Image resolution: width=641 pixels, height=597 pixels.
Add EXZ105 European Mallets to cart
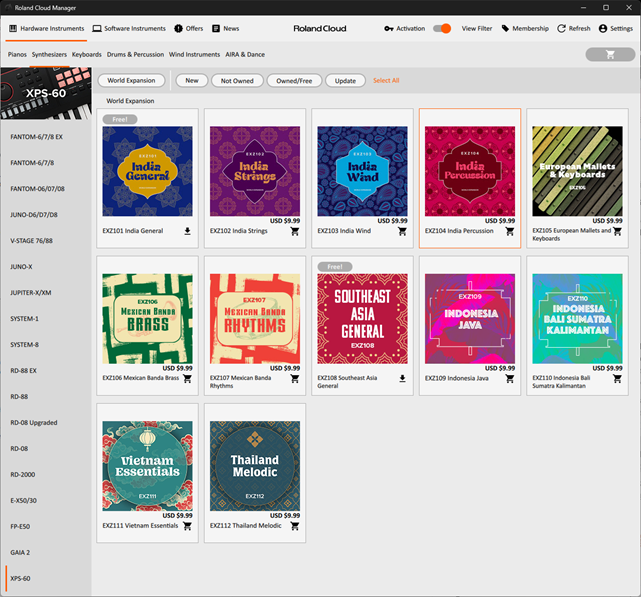617,231
